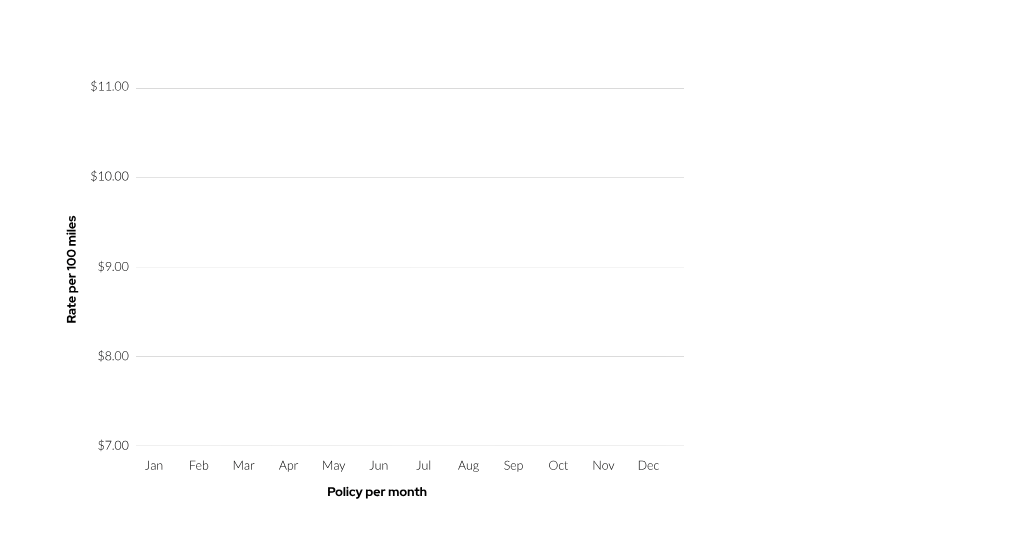1036x556 pixels.
Task: Select Apr on the month axis
Action: (x=288, y=466)
